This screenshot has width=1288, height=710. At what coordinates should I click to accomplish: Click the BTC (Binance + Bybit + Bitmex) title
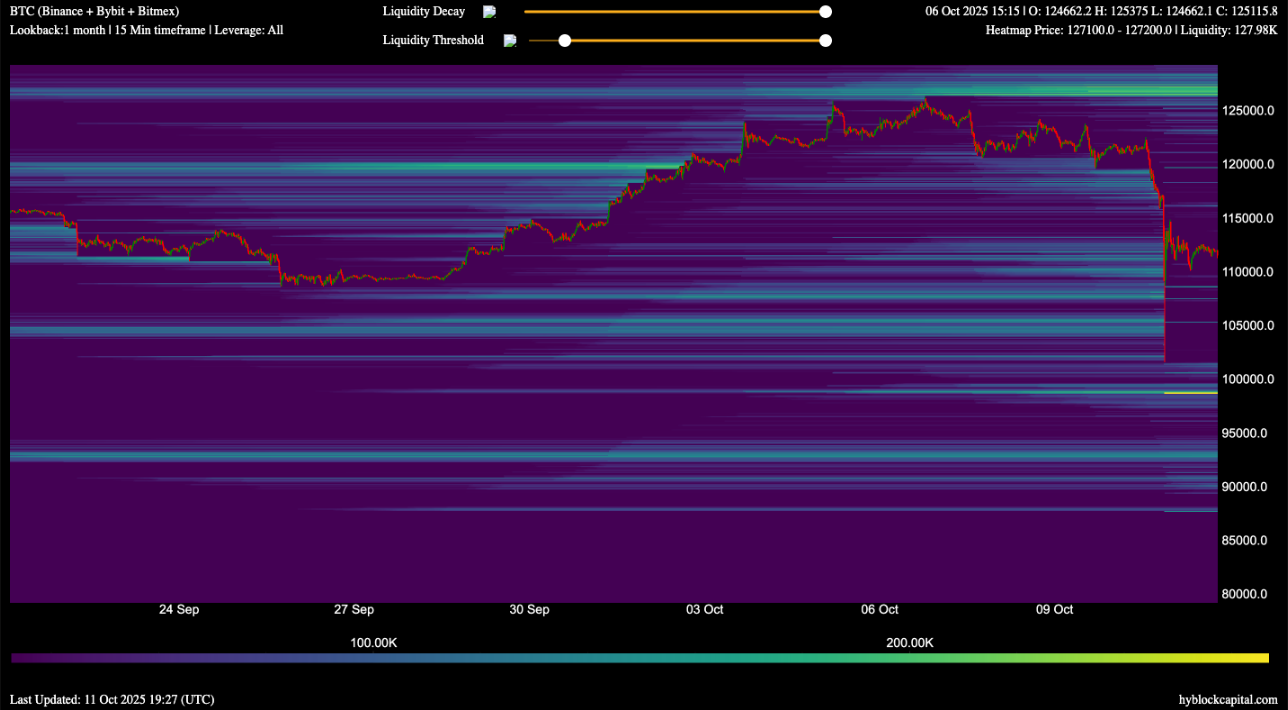click(x=94, y=11)
